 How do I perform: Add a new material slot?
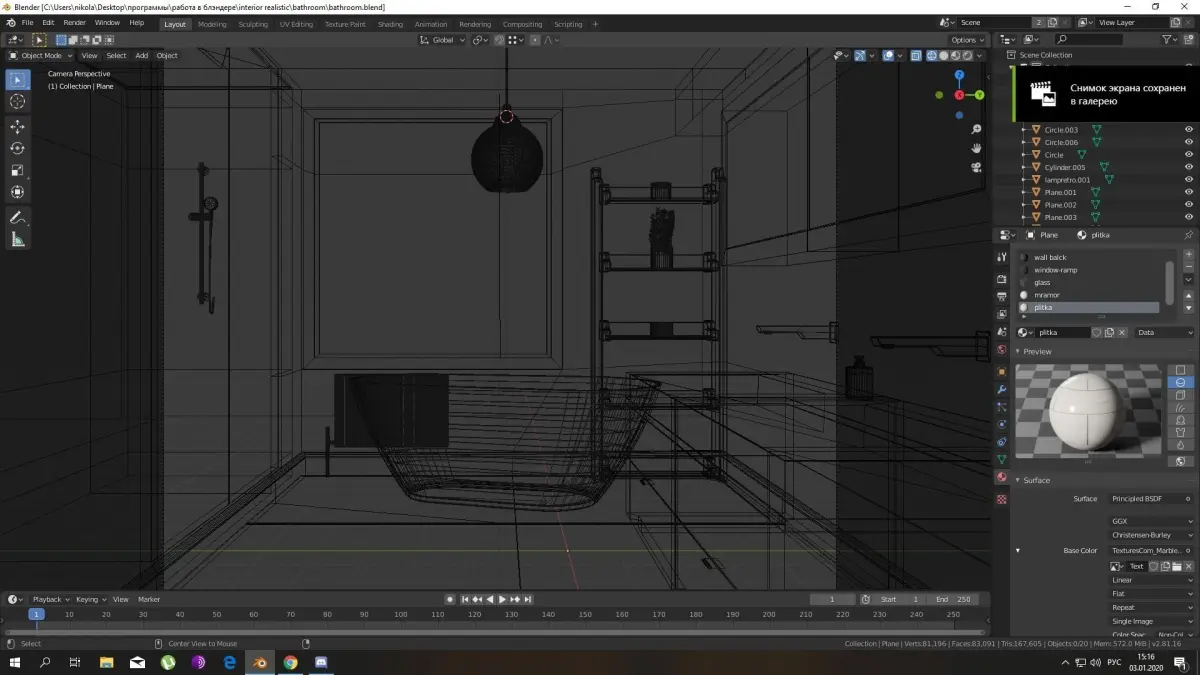coord(1188,255)
